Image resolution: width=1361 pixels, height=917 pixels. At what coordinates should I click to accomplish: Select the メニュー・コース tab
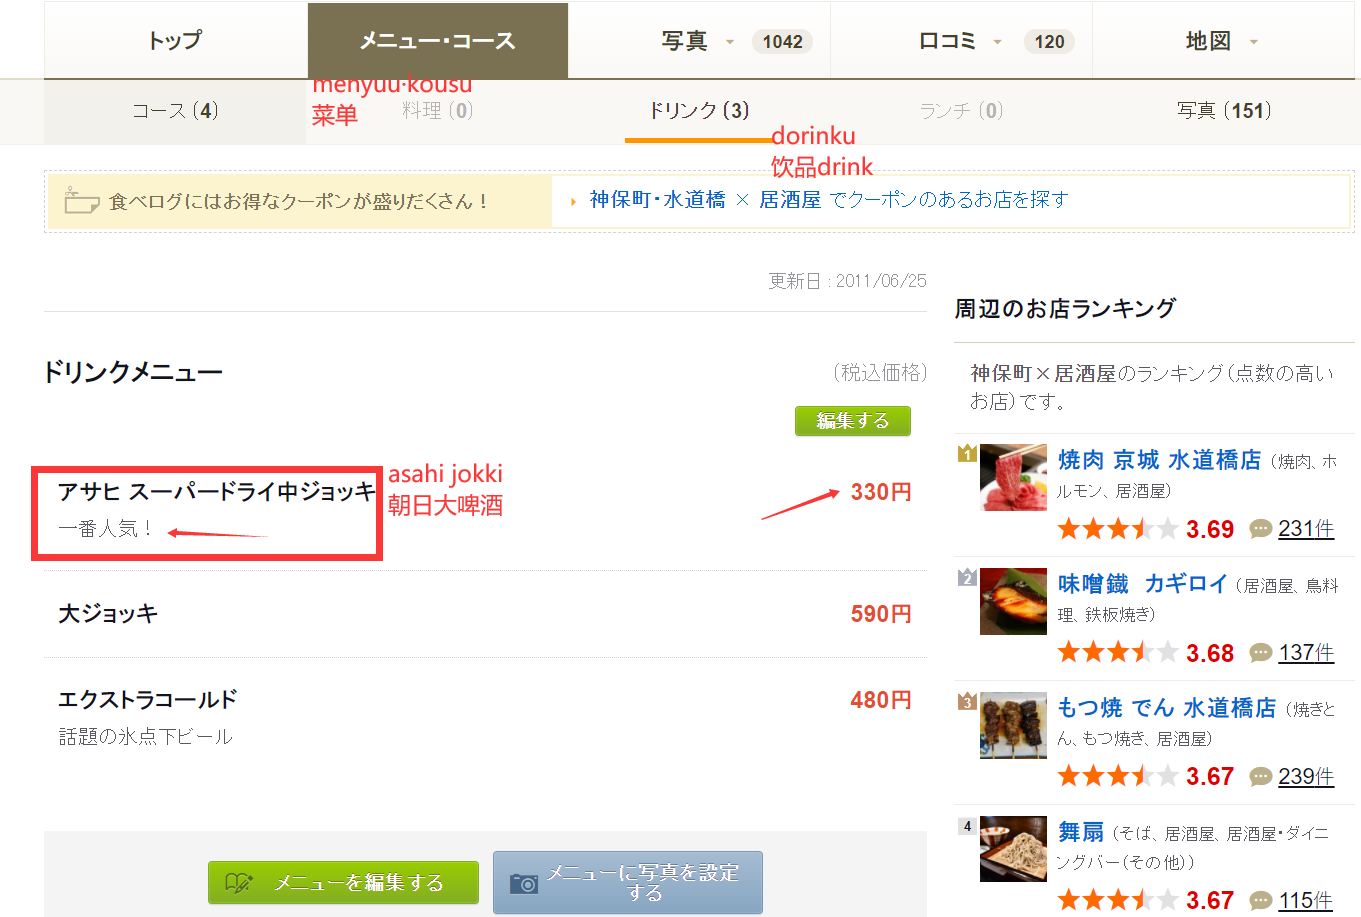click(x=438, y=41)
